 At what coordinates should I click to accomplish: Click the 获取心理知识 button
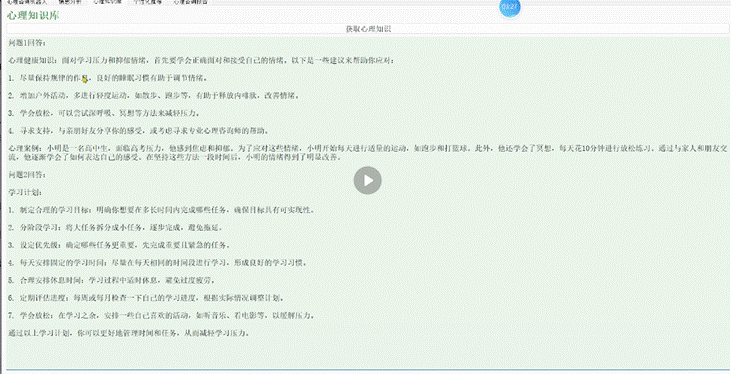[x=368, y=29]
